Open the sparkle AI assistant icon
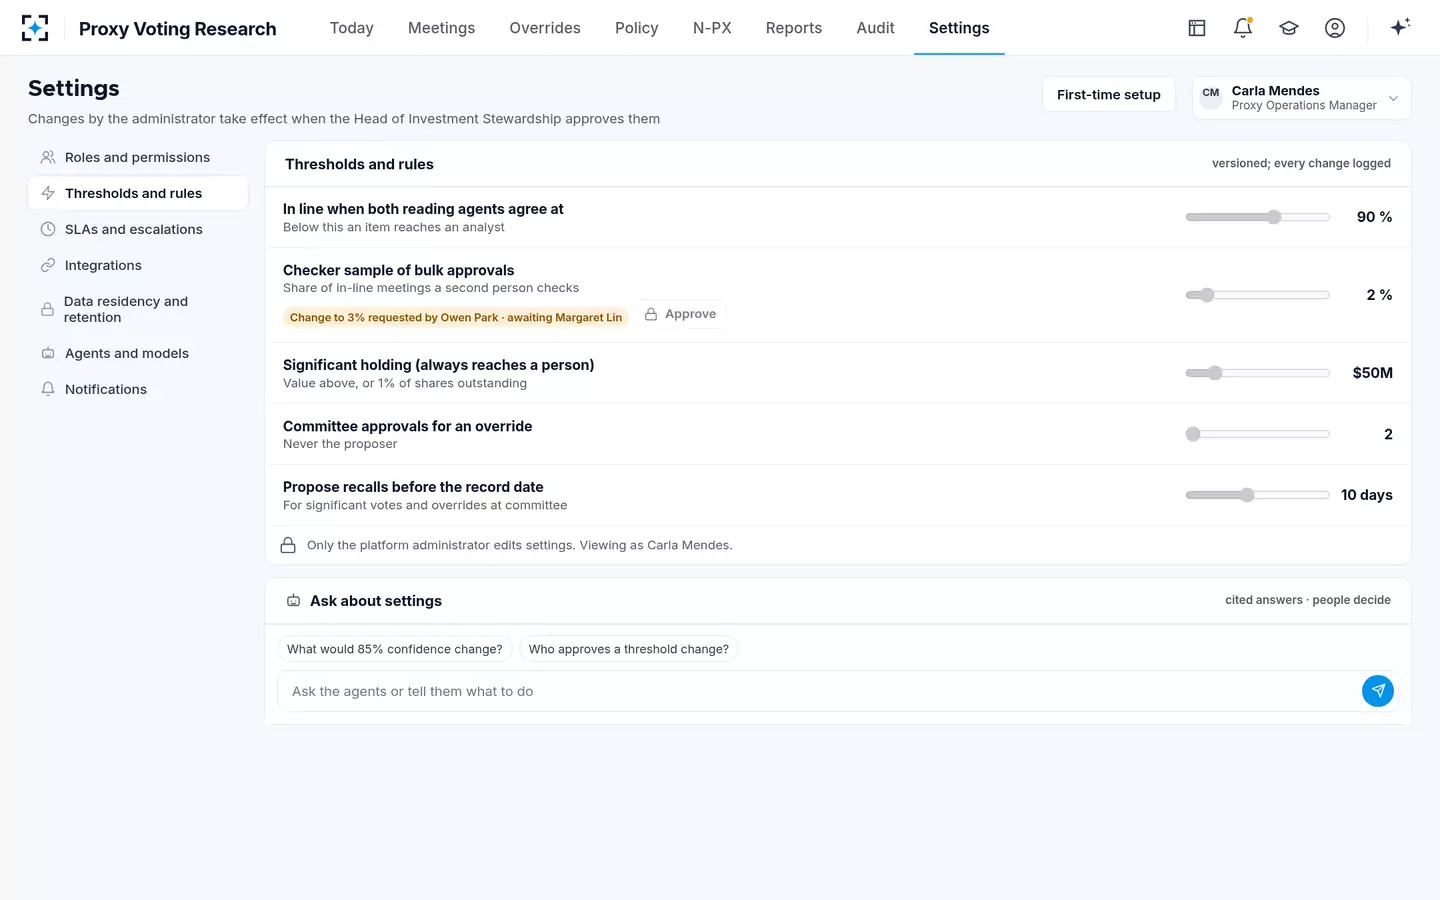The width and height of the screenshot is (1440, 900). coord(1400,27)
